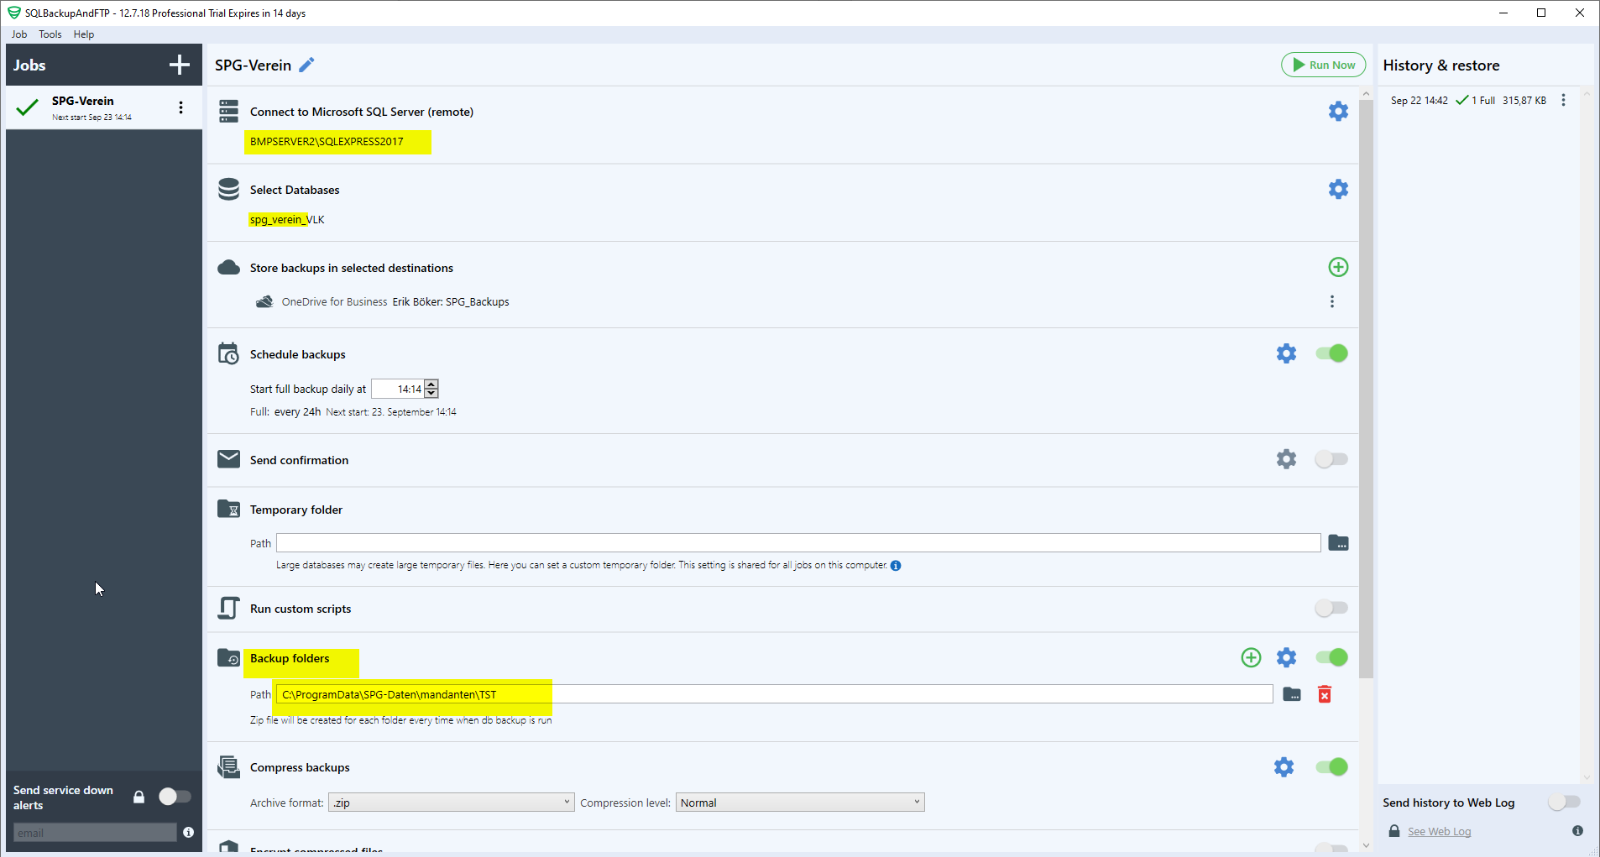Click the lock icon beside service alerts
This screenshot has height=857, width=1600.
tap(139, 797)
